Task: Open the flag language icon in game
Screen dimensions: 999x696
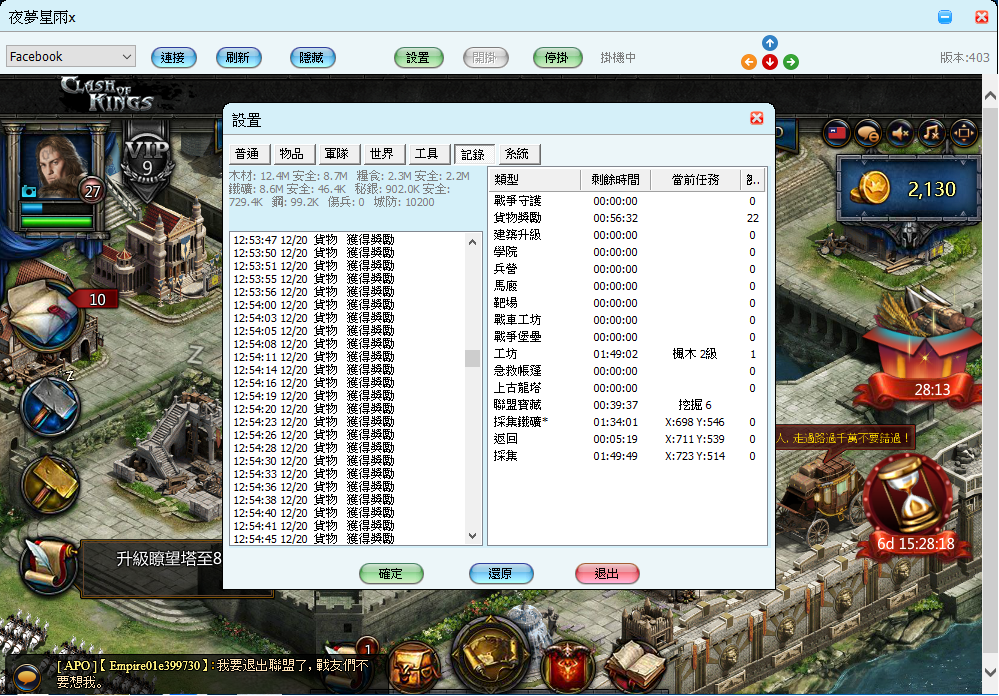Action: click(837, 133)
